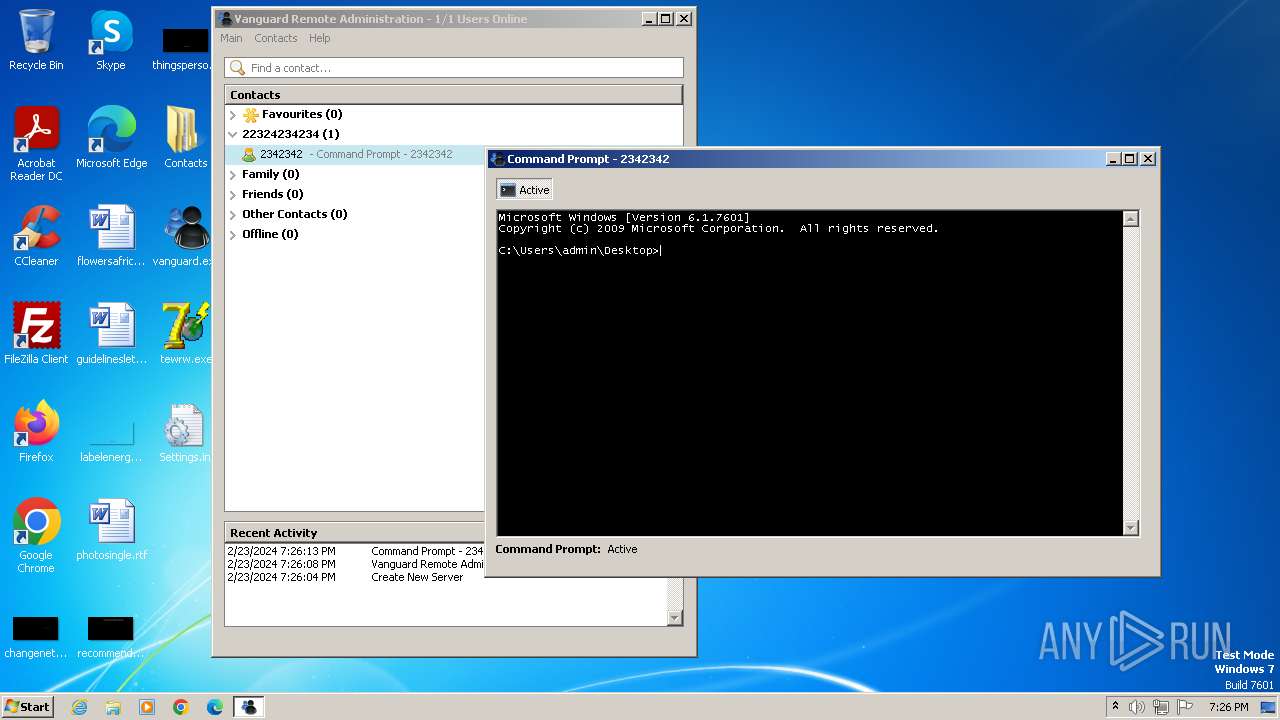Click the Chrome icon in taskbar
The width and height of the screenshot is (1280, 720).
[x=181, y=707]
